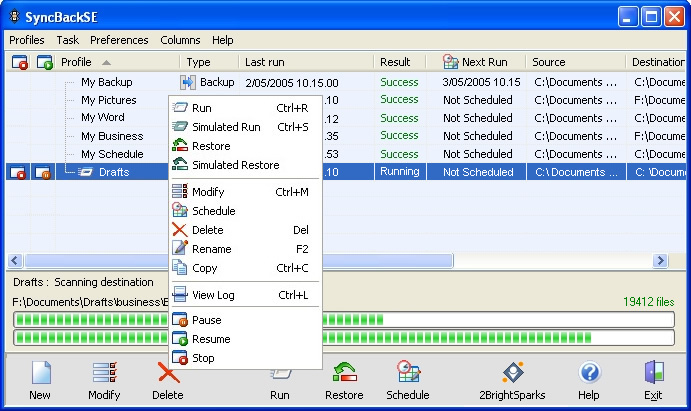Select the My Backup profile

(107, 82)
